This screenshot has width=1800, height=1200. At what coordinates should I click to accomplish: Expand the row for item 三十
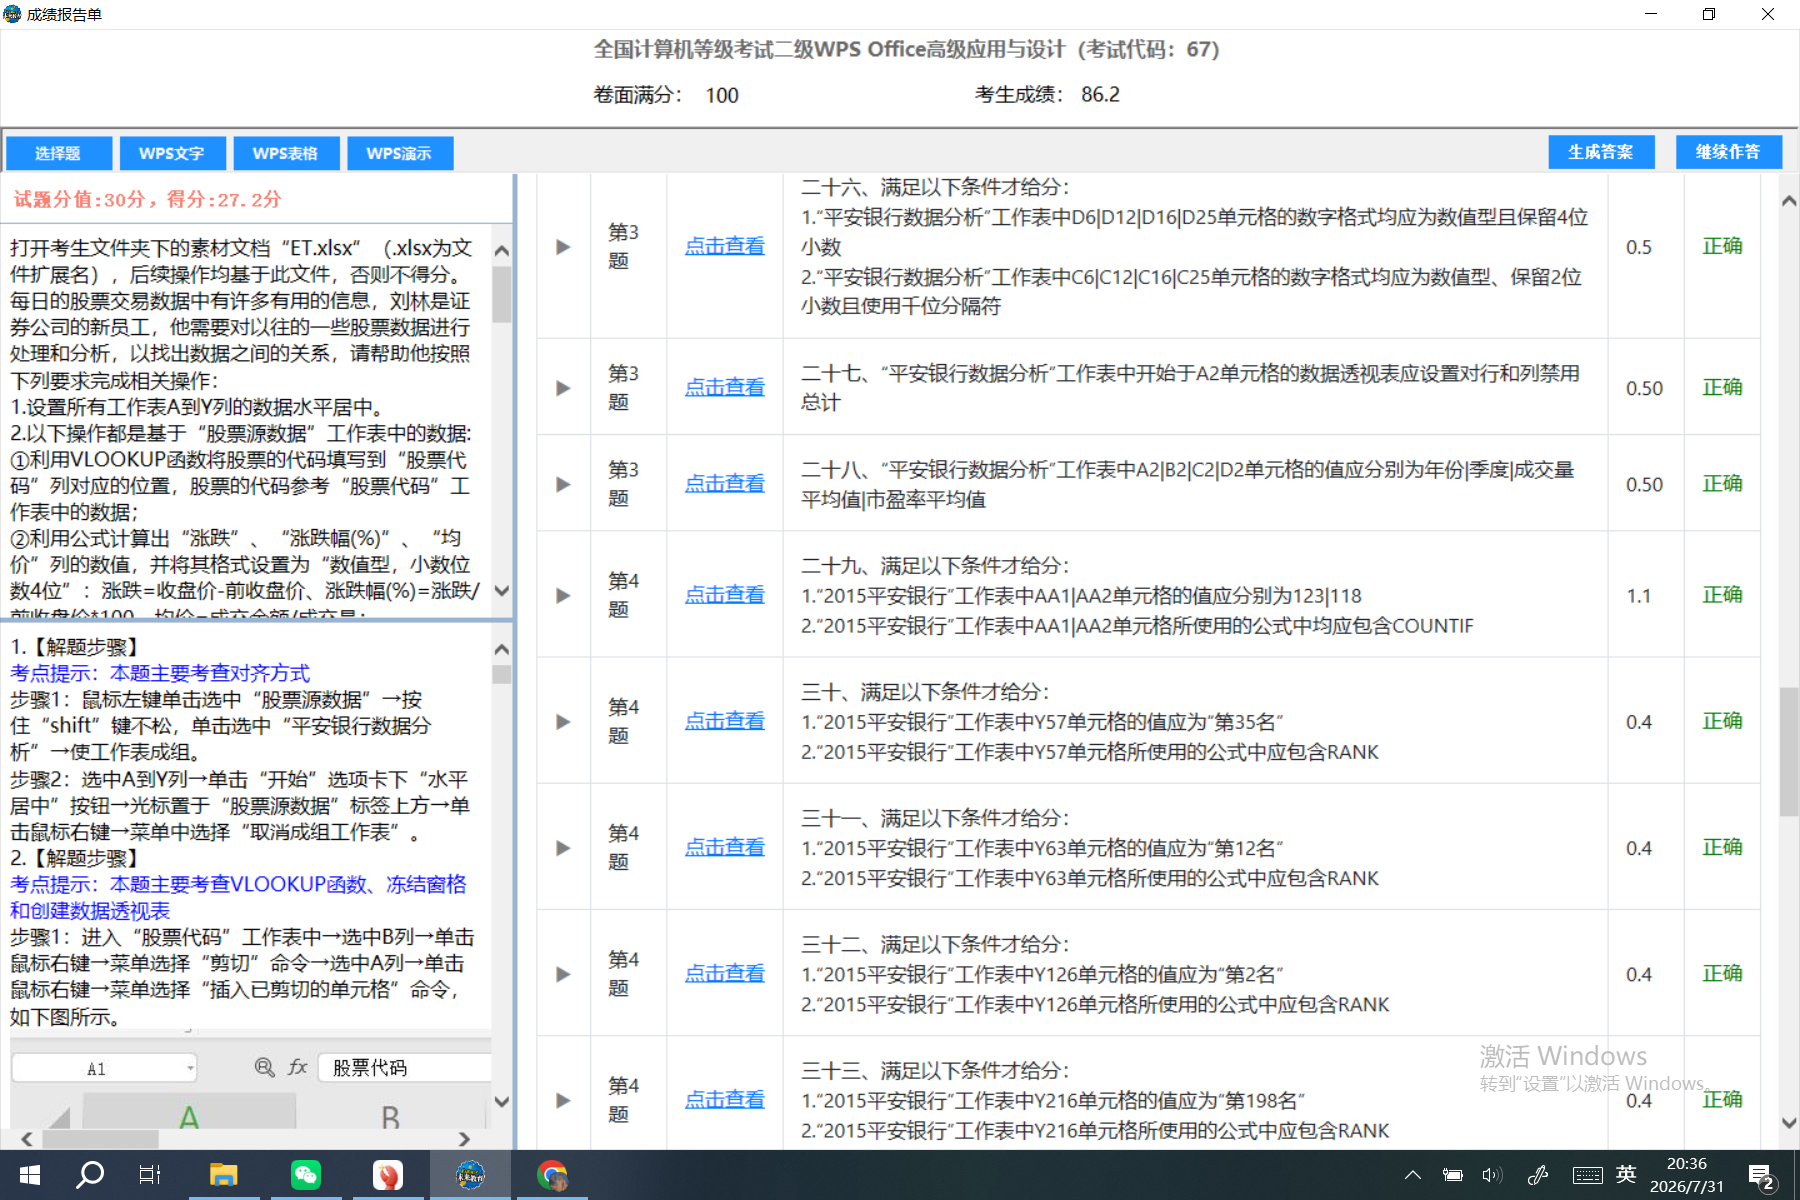(563, 722)
